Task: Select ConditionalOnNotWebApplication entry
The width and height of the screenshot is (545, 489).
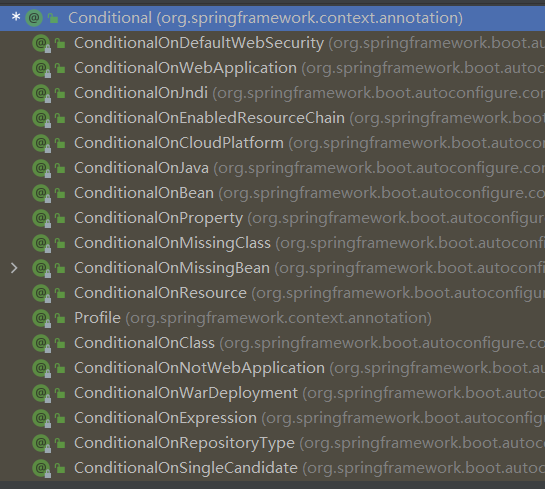Action: (x=272, y=368)
